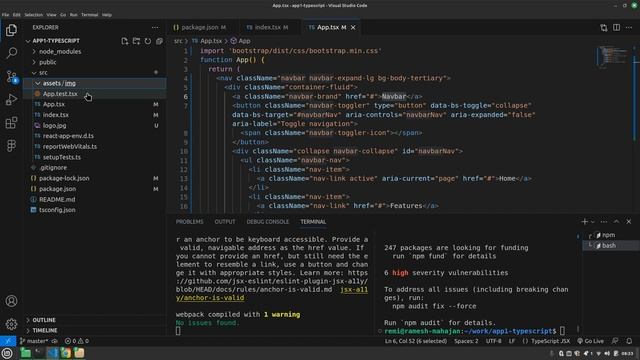The width and height of the screenshot is (640, 360).
Task: Click Go Live in the status bar
Action: point(591,341)
